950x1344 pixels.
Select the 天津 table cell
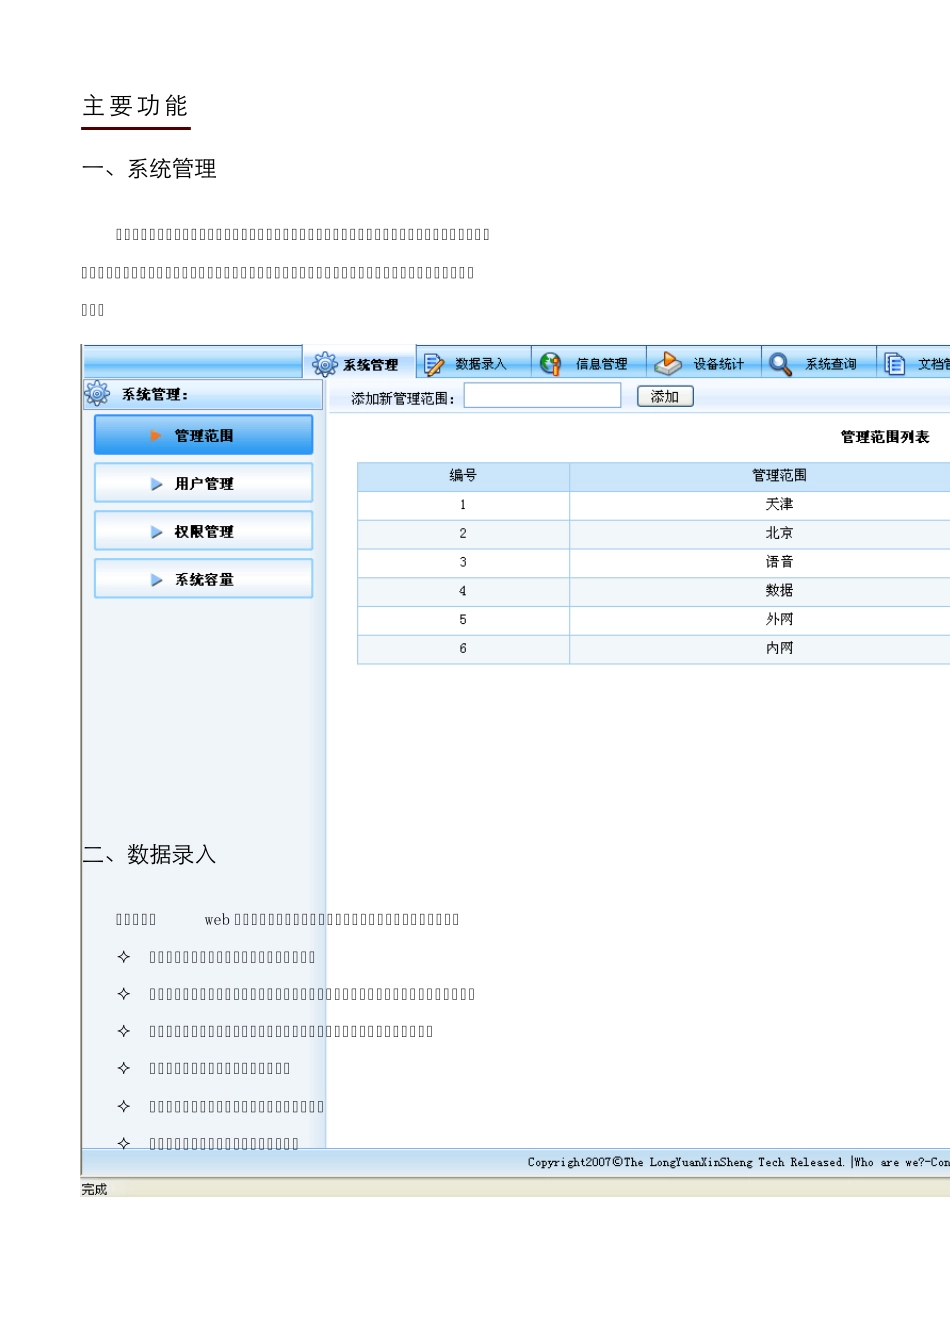coord(779,505)
